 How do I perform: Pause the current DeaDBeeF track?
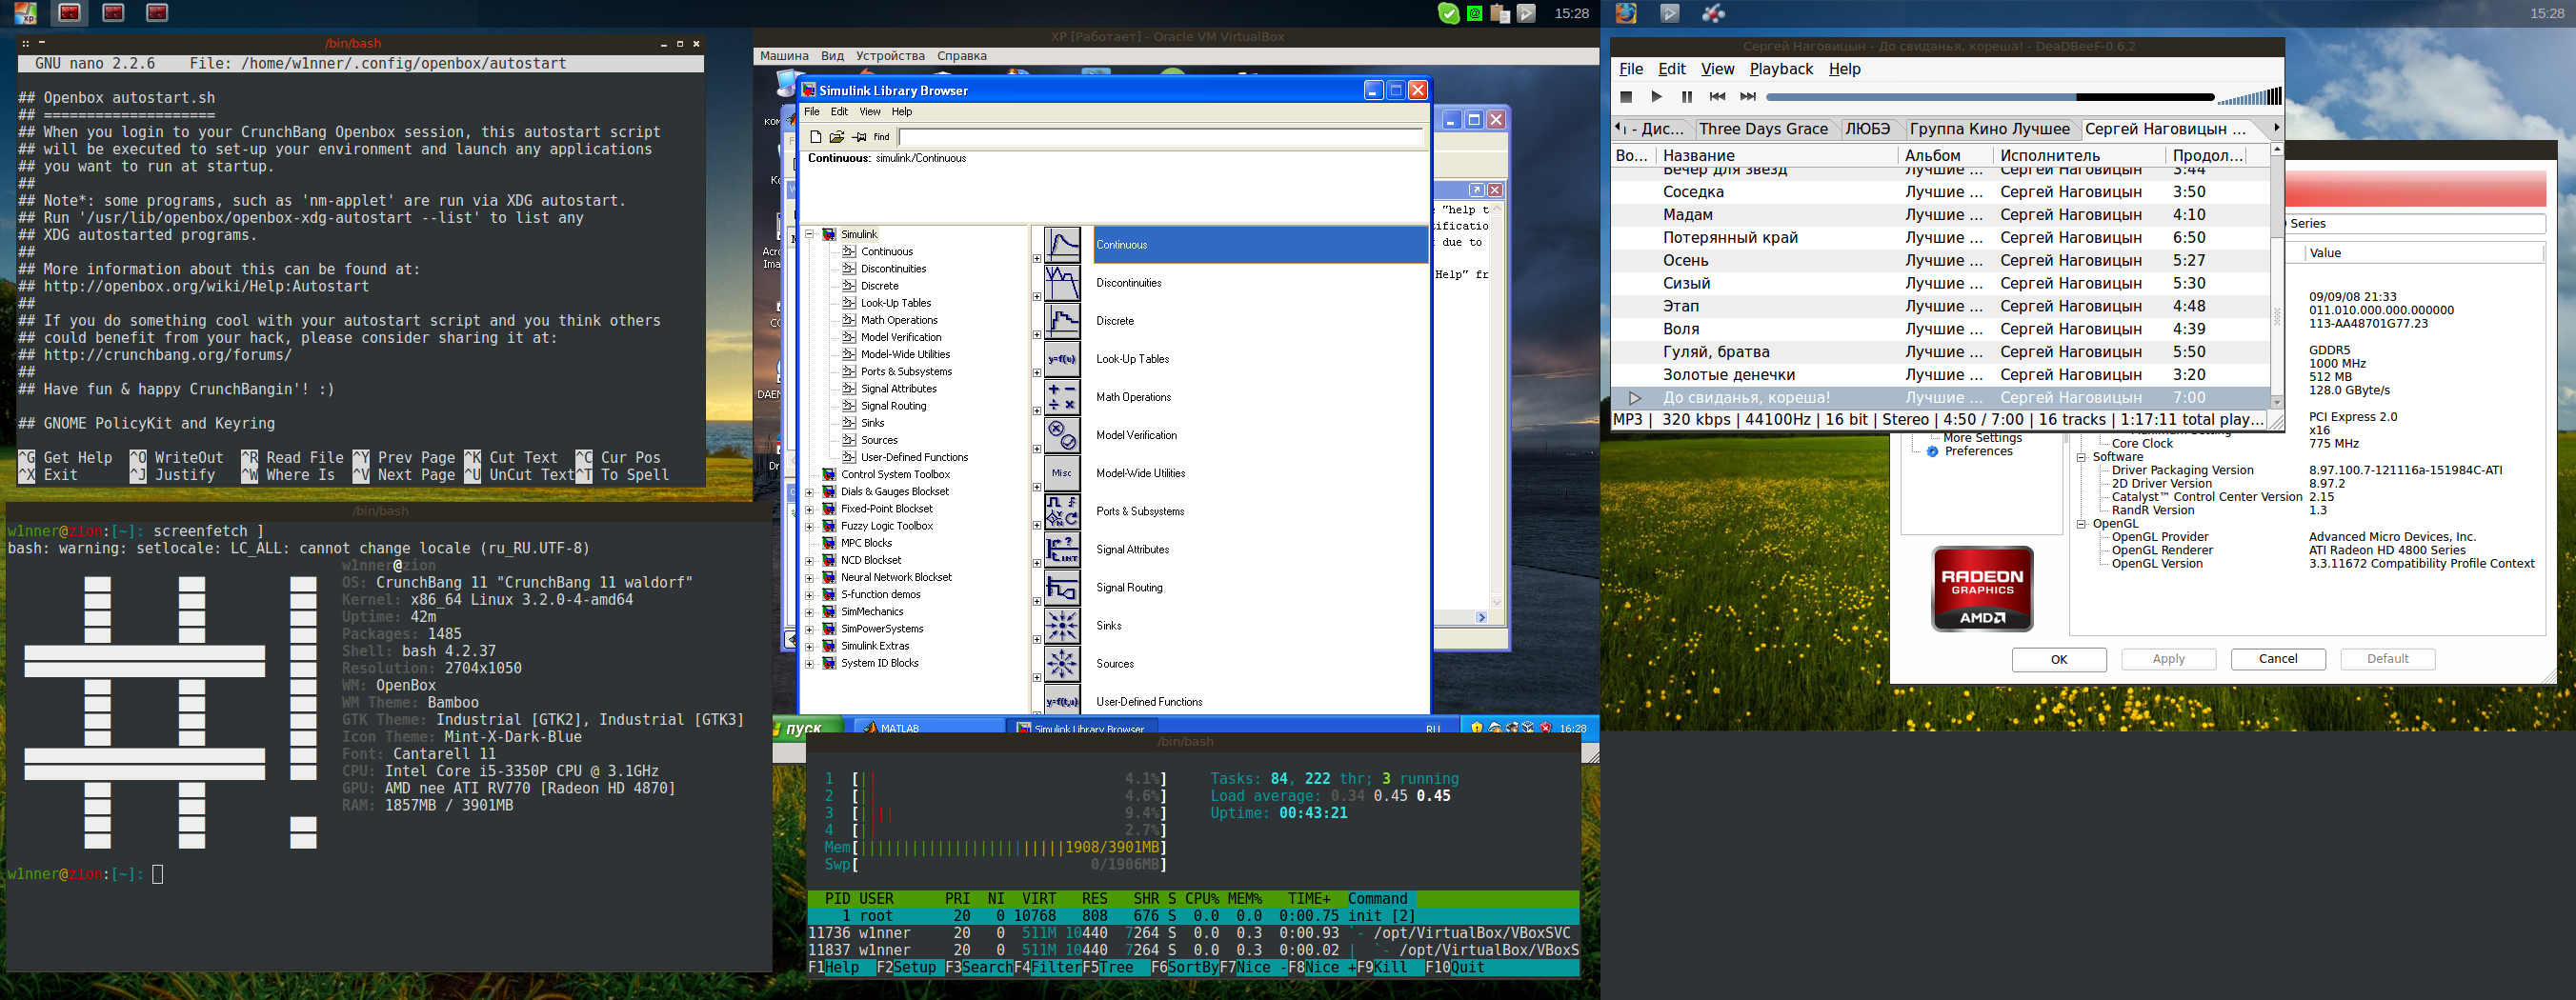point(1687,97)
